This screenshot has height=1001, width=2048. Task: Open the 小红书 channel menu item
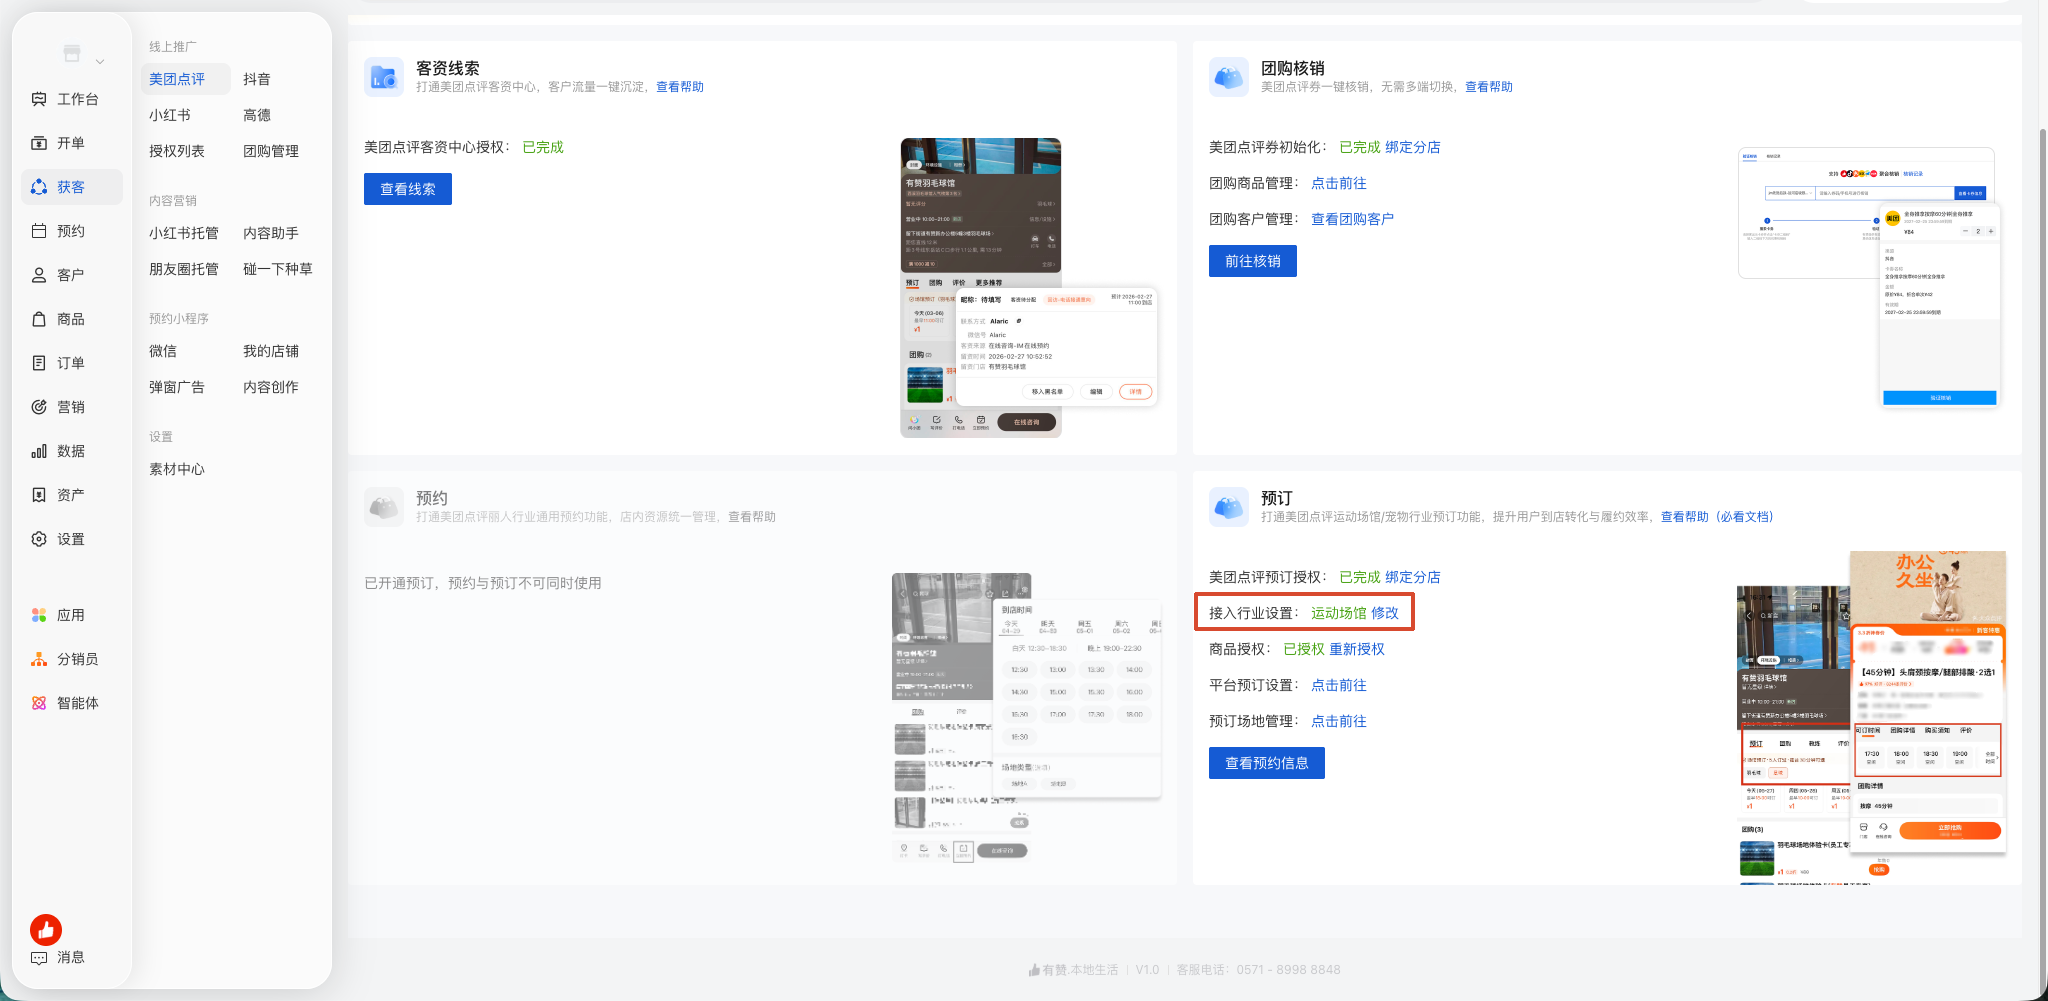170,115
